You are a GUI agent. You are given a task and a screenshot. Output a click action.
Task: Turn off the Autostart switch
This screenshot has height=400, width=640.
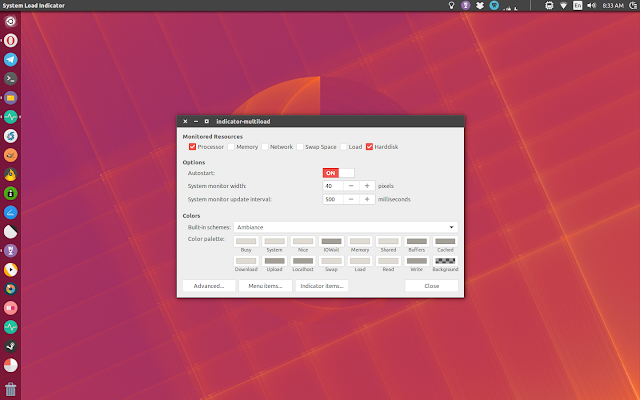[338, 173]
